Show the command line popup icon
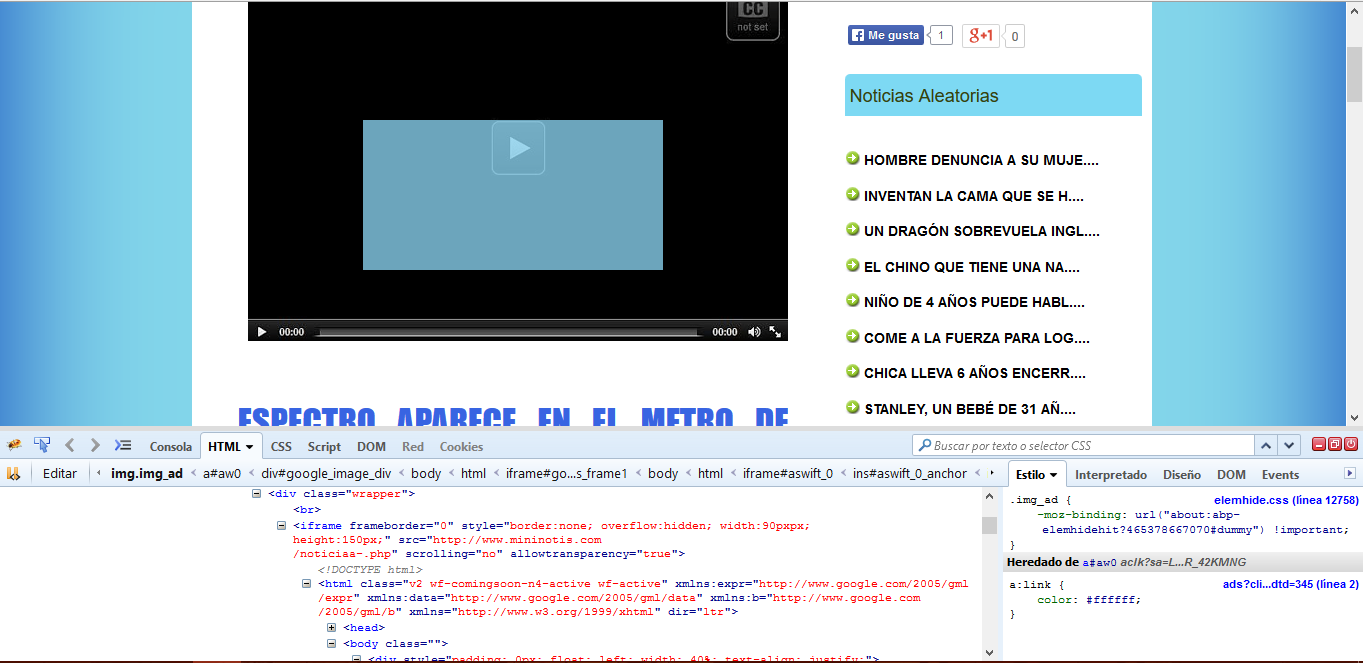 tap(123, 445)
